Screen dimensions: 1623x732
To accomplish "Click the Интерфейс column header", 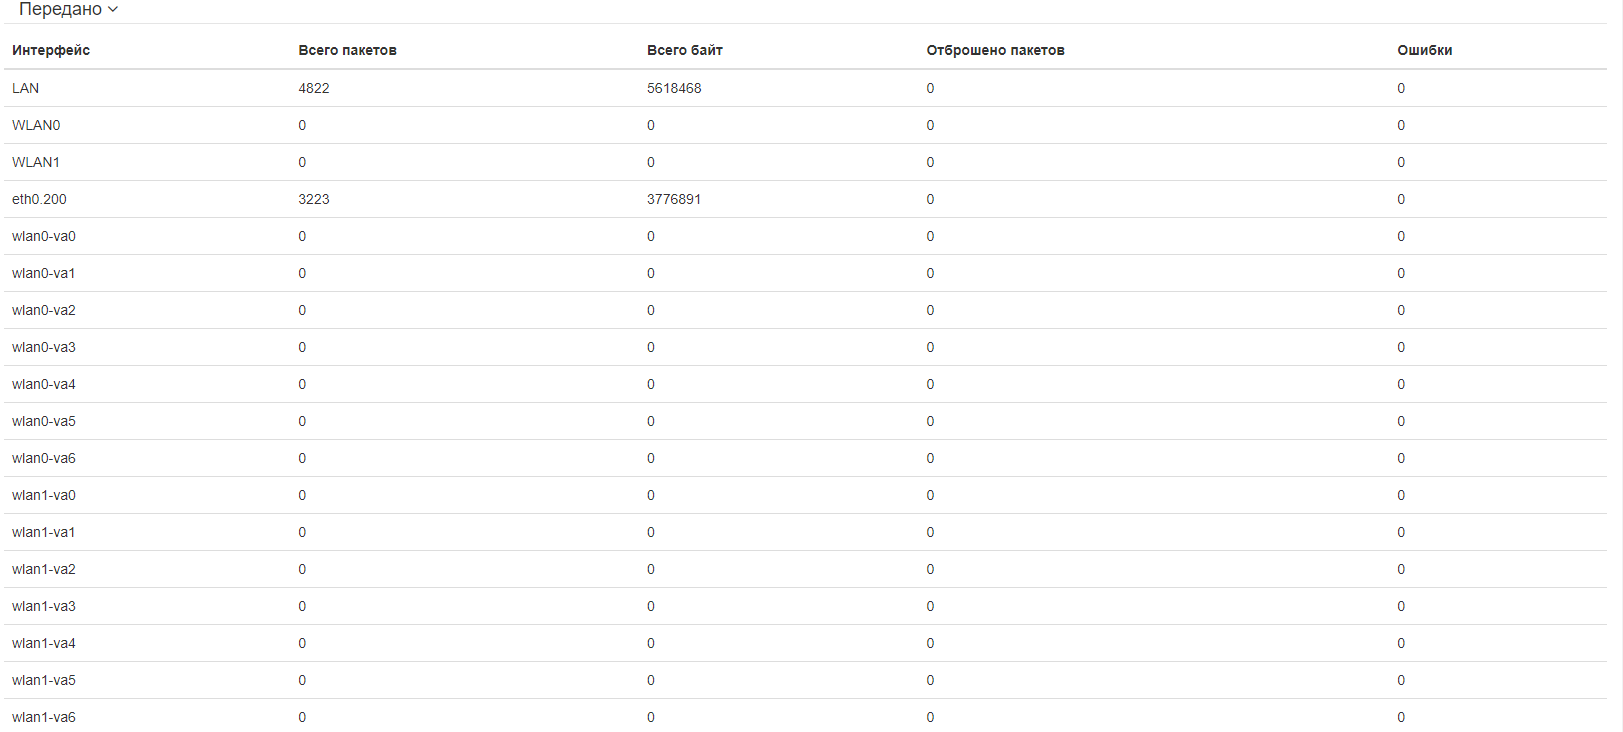I will [x=51, y=50].
